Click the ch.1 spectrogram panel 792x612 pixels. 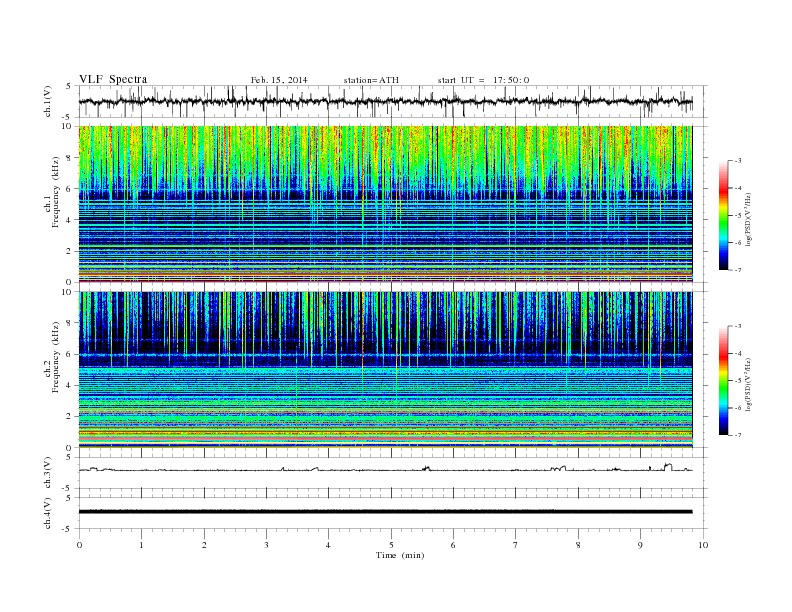[385, 204]
